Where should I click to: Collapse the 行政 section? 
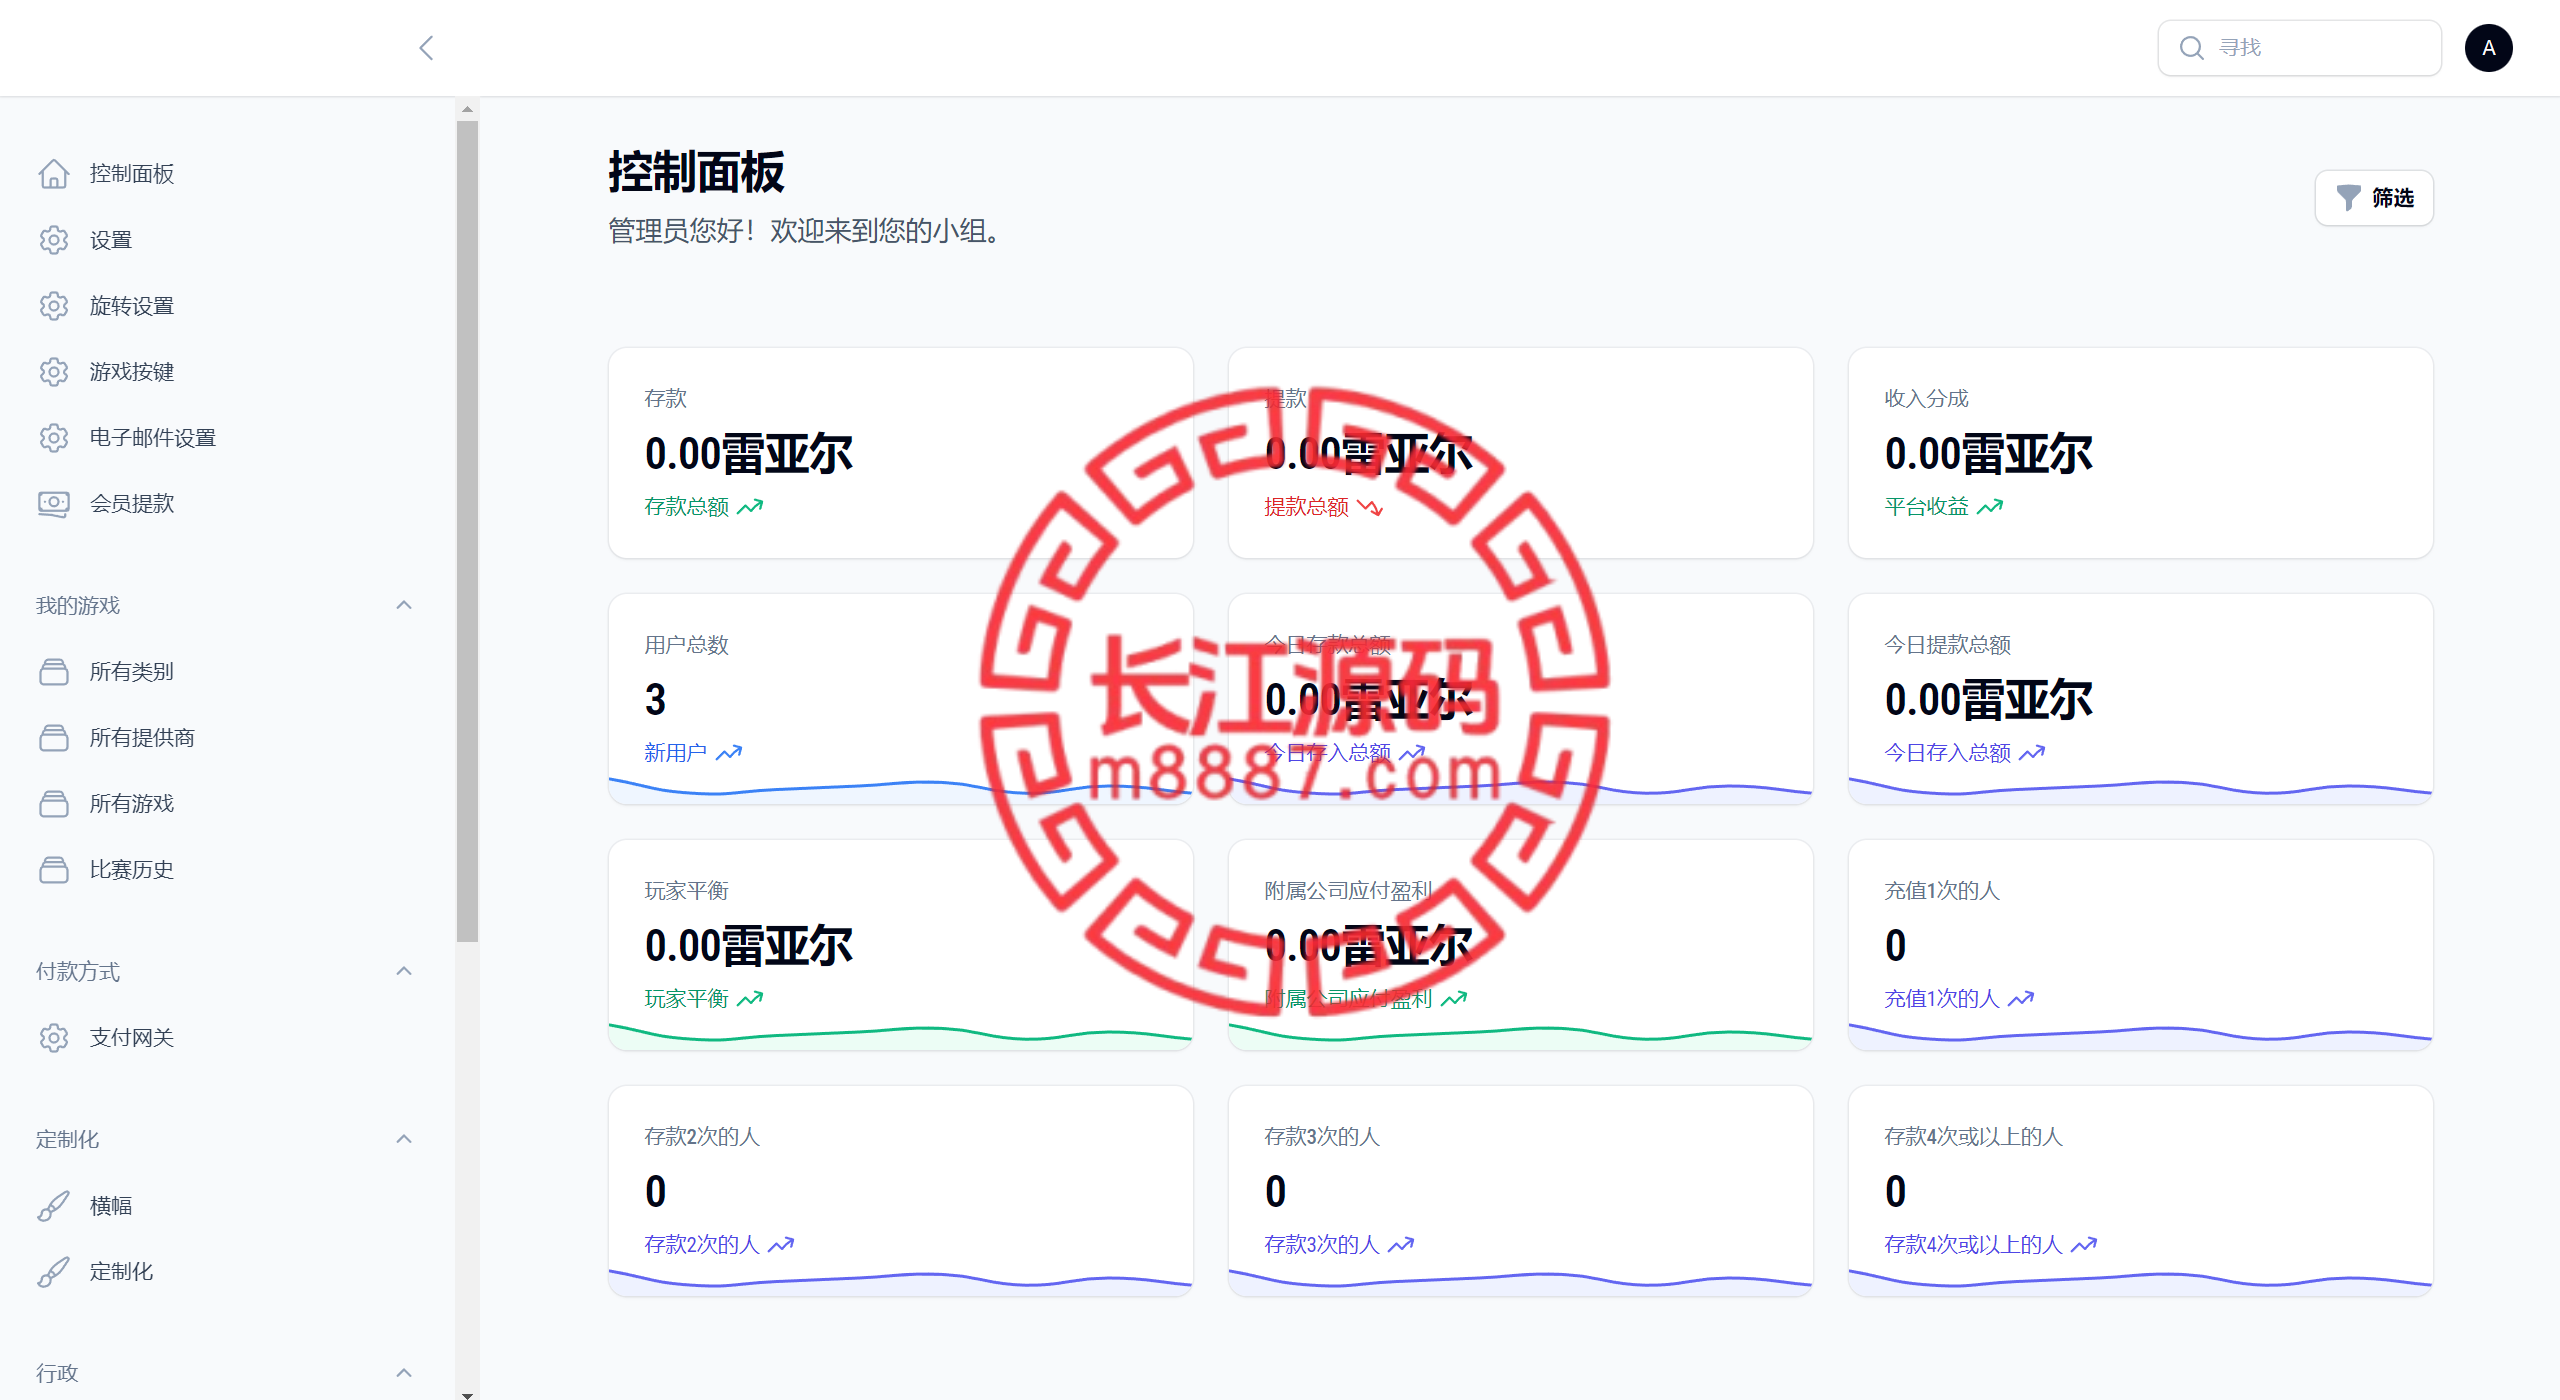pyautogui.click(x=404, y=1373)
